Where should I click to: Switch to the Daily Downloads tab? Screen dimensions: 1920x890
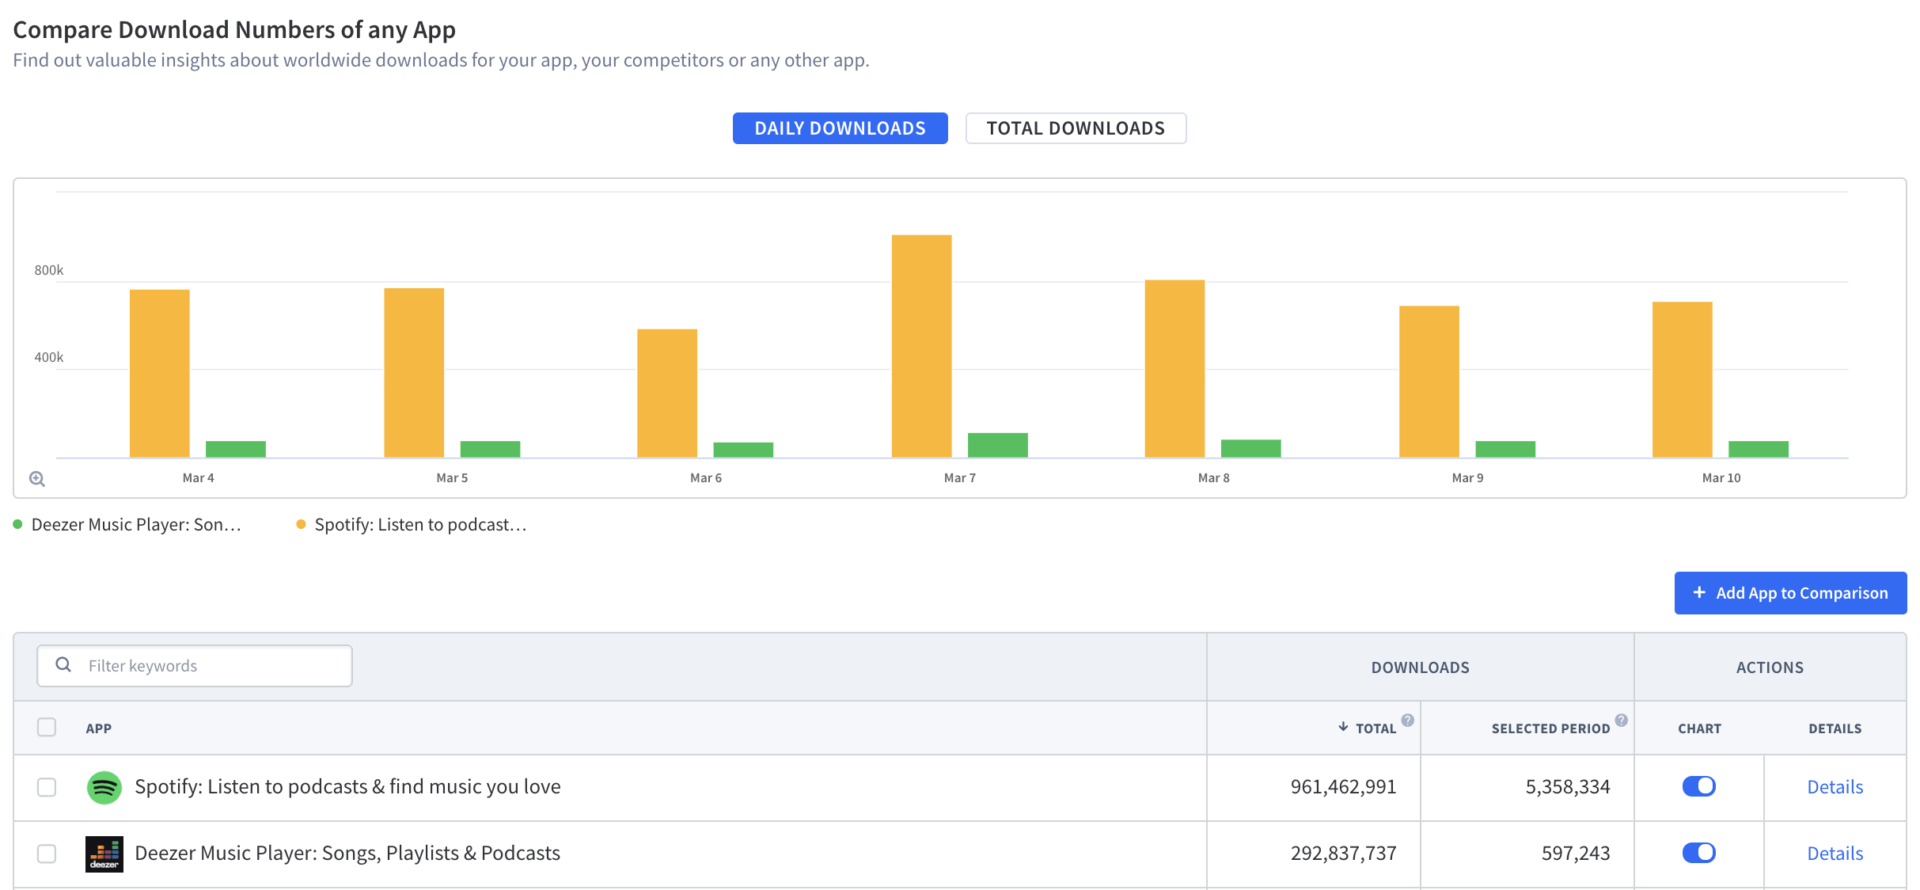tap(840, 128)
